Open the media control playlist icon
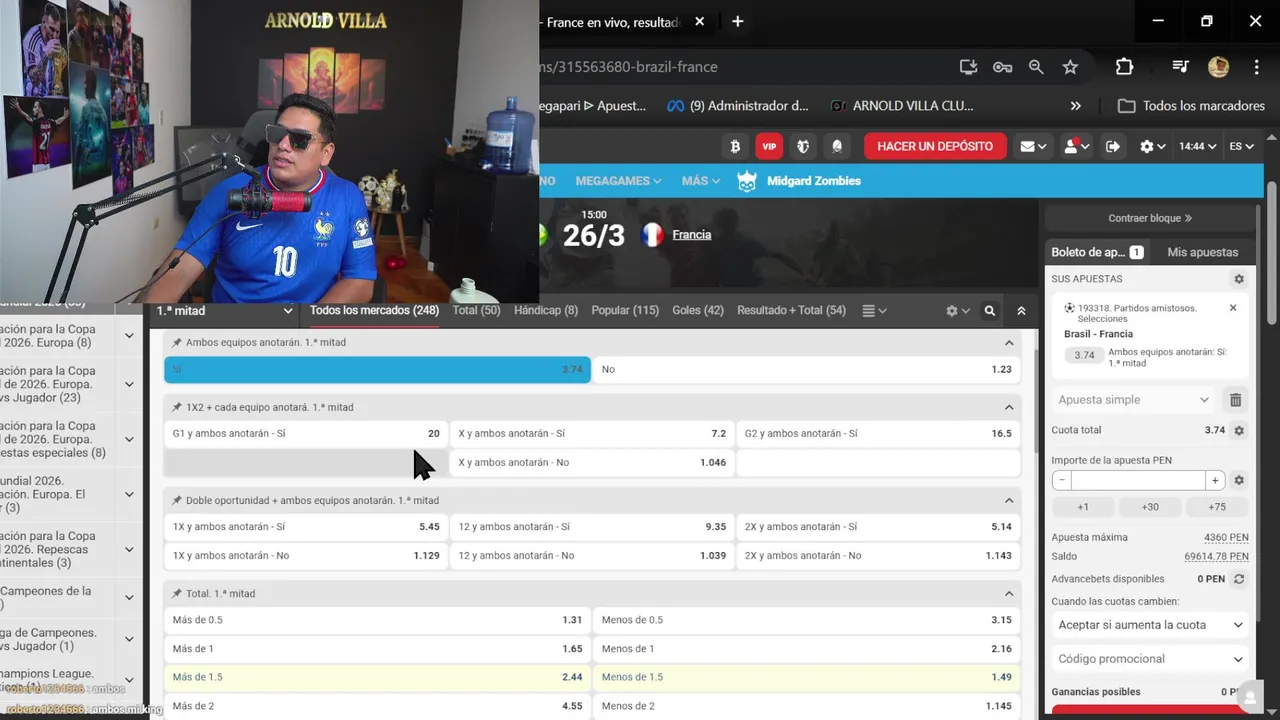This screenshot has height=720, width=1280. 1181,67
